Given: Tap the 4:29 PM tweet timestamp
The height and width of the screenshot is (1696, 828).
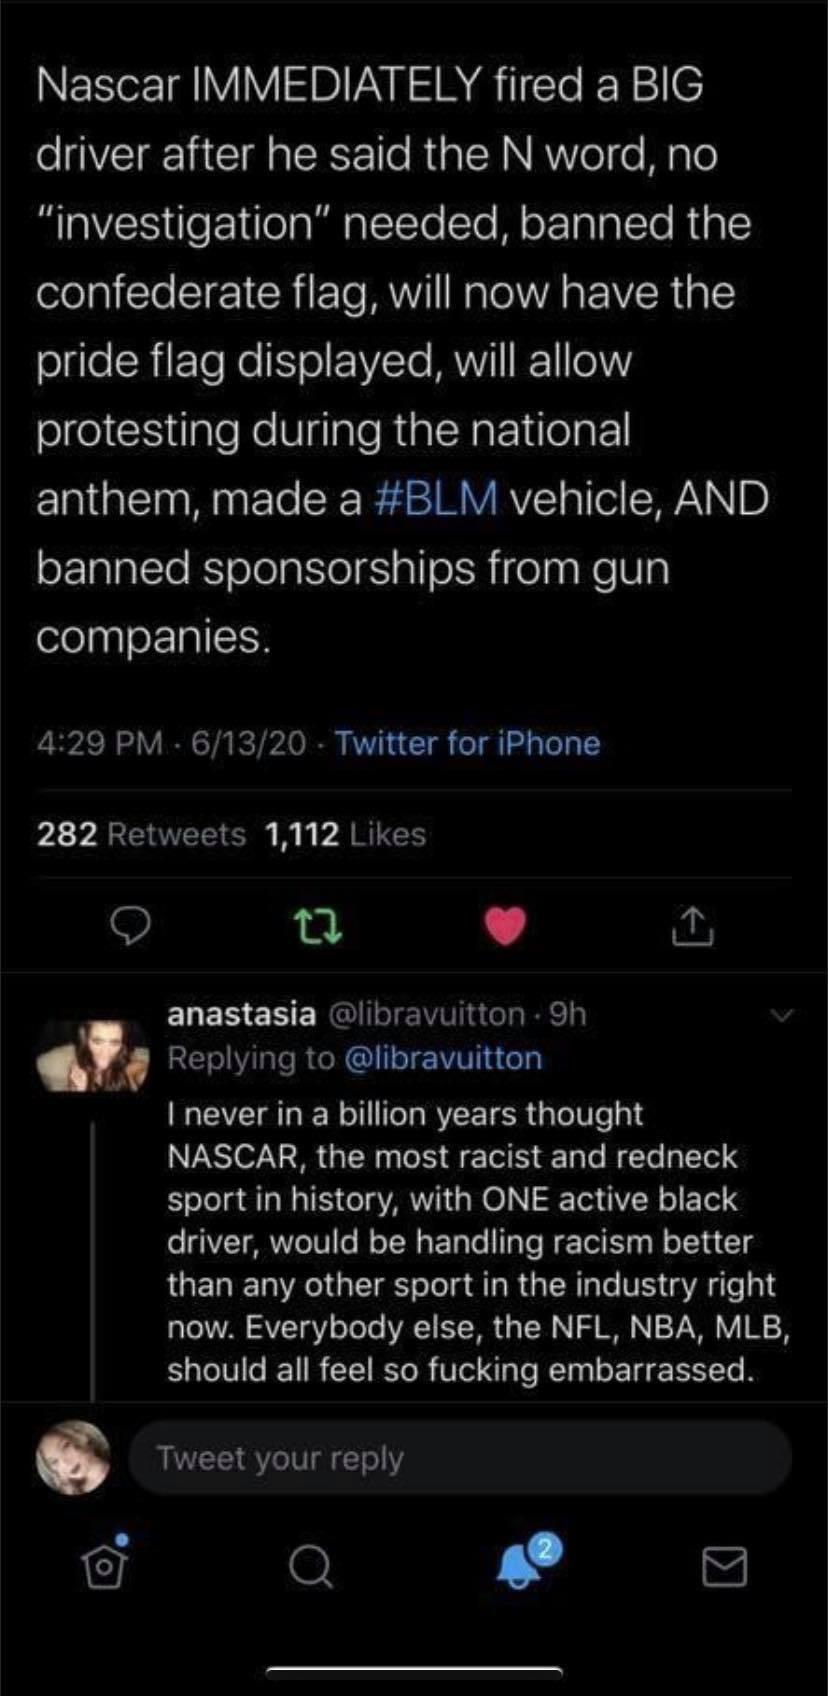Looking at the screenshot, I should (99, 743).
